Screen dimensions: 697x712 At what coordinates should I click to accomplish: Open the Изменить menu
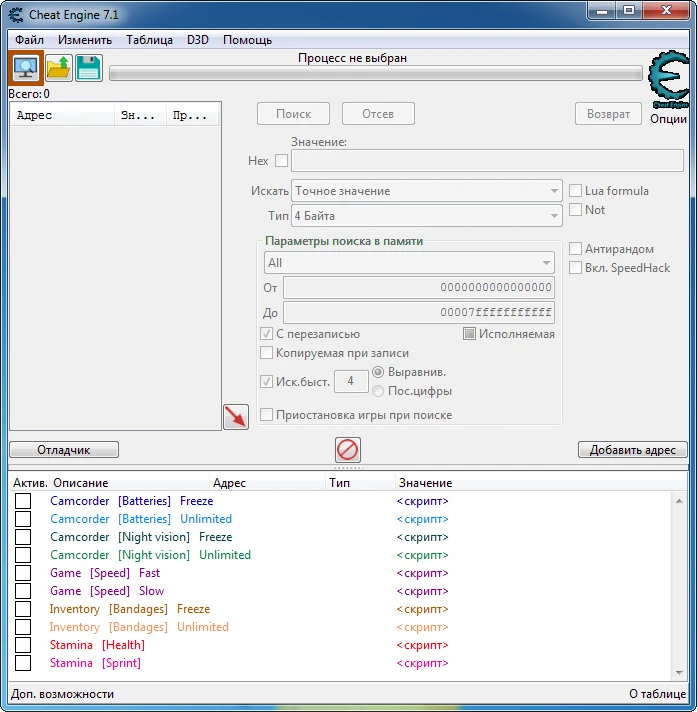click(x=85, y=40)
